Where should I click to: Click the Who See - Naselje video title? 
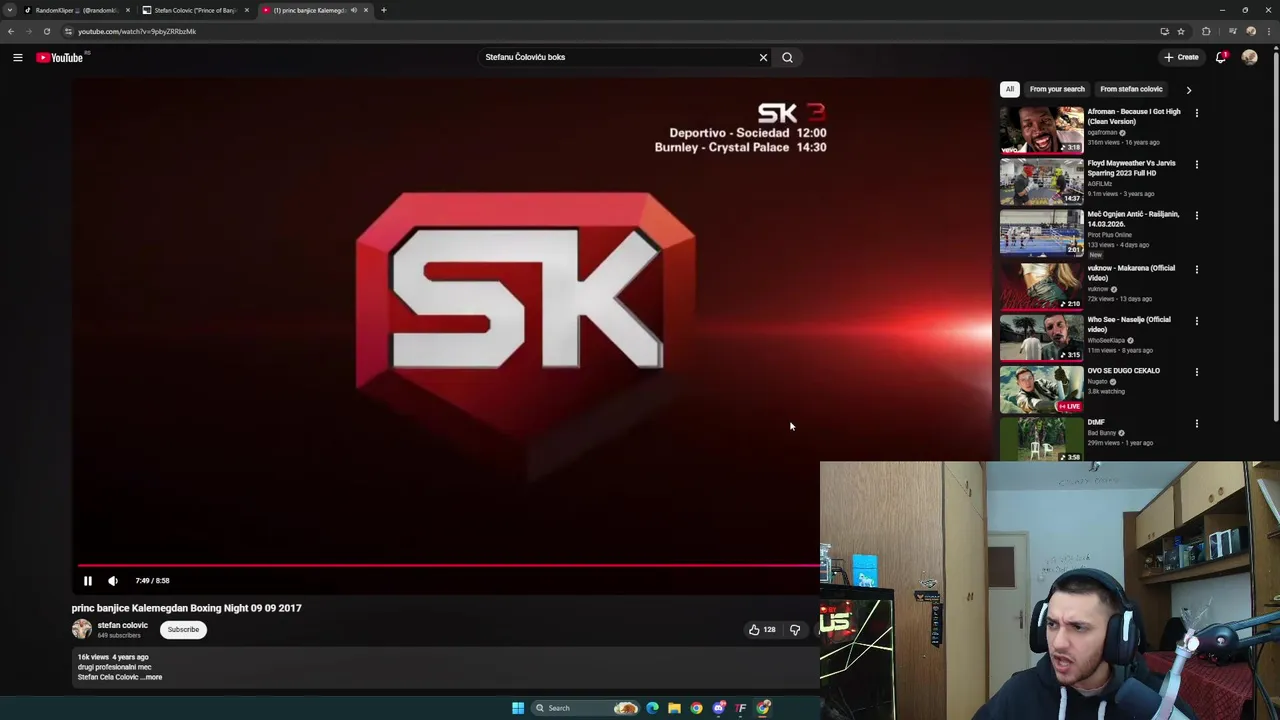click(1129, 324)
